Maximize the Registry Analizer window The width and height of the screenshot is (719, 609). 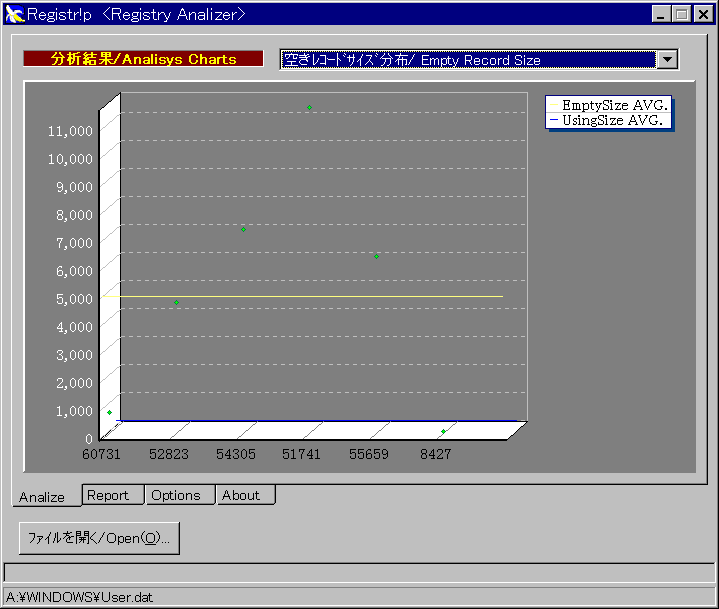pos(681,14)
